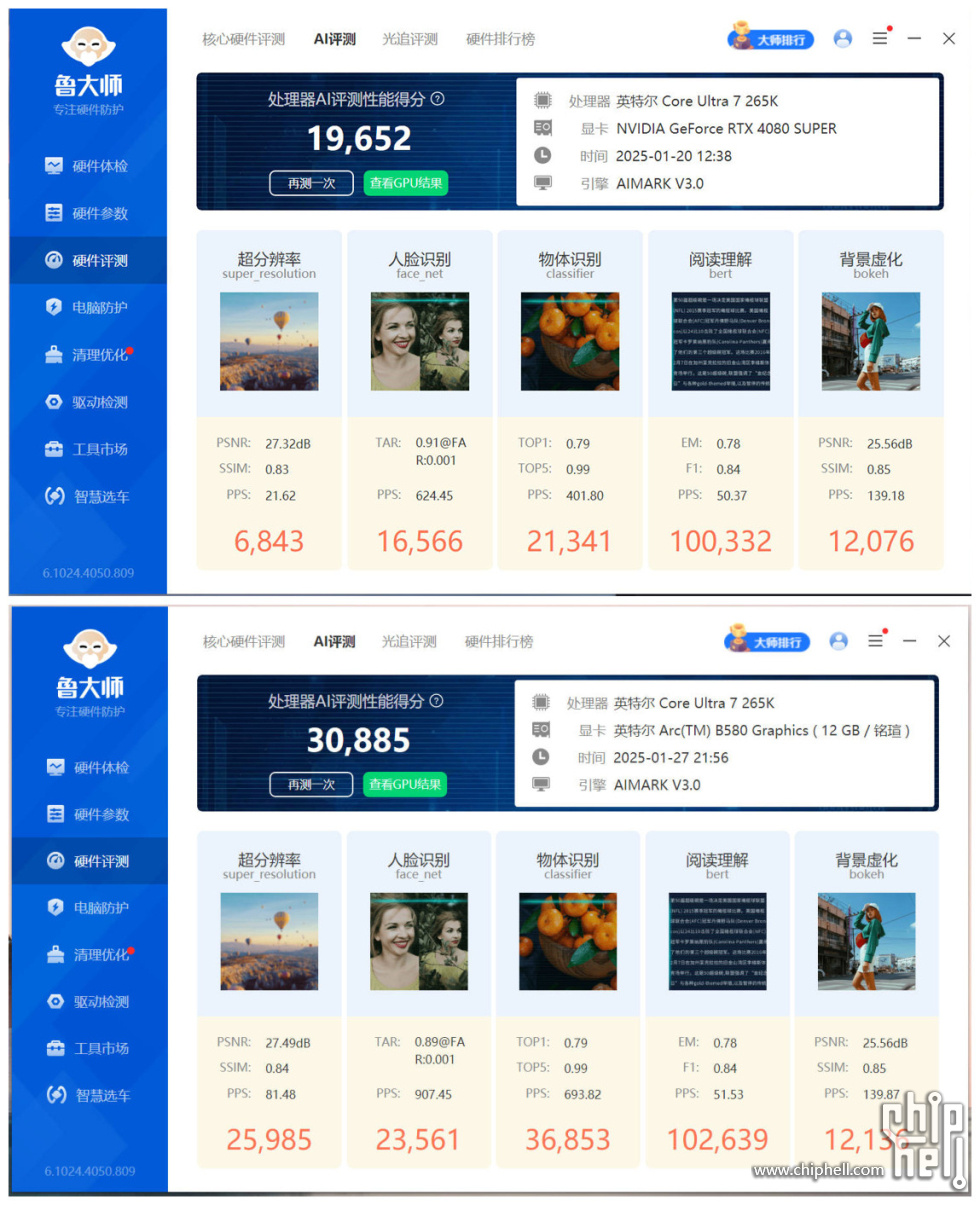Click the 物体识别 oranges thumbnail in the bottom window
Image resolution: width=980 pixels, height=1205 pixels.
[x=568, y=941]
